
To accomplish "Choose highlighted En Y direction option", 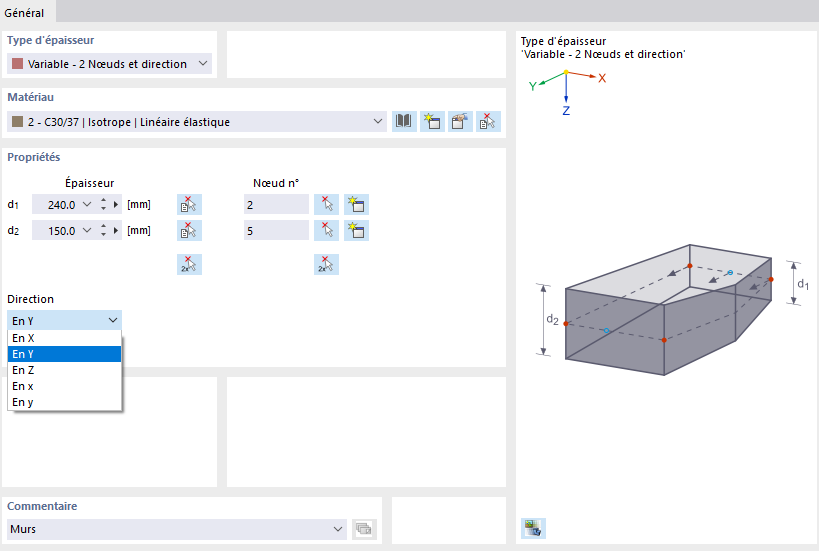I will tap(64, 354).
